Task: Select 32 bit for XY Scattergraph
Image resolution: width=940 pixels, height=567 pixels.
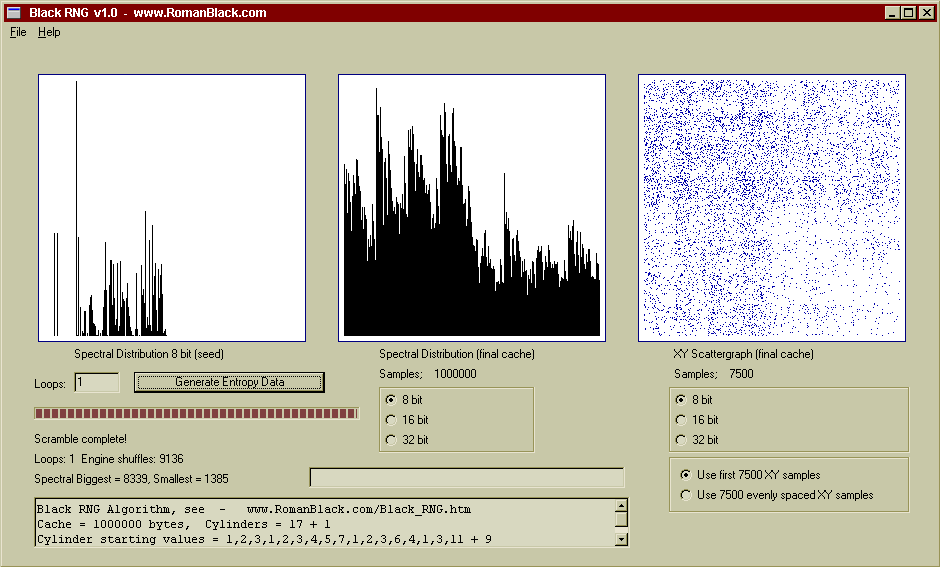Action: 681,440
